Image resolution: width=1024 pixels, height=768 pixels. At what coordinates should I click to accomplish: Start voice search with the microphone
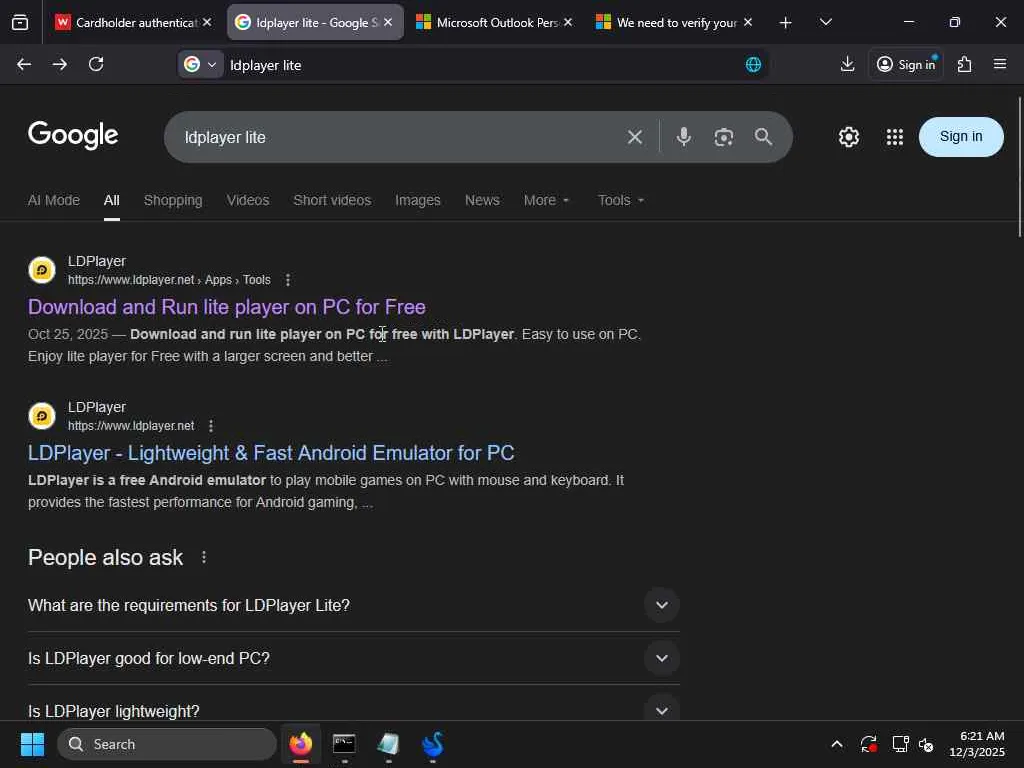[684, 137]
